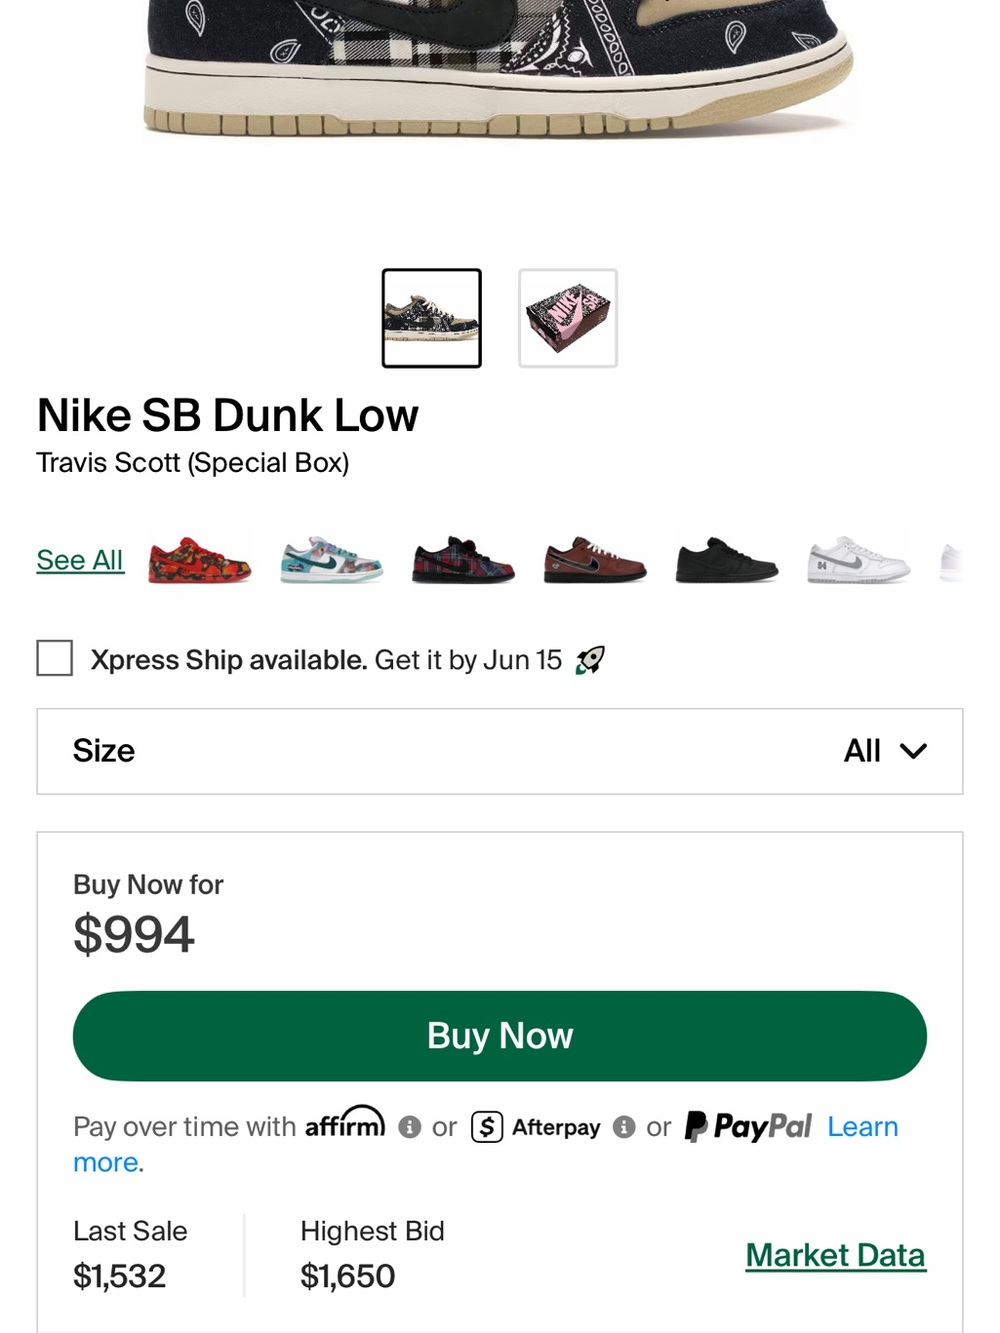
Task: Click the Xpress Ship rocket icon
Action: pyautogui.click(x=590, y=660)
